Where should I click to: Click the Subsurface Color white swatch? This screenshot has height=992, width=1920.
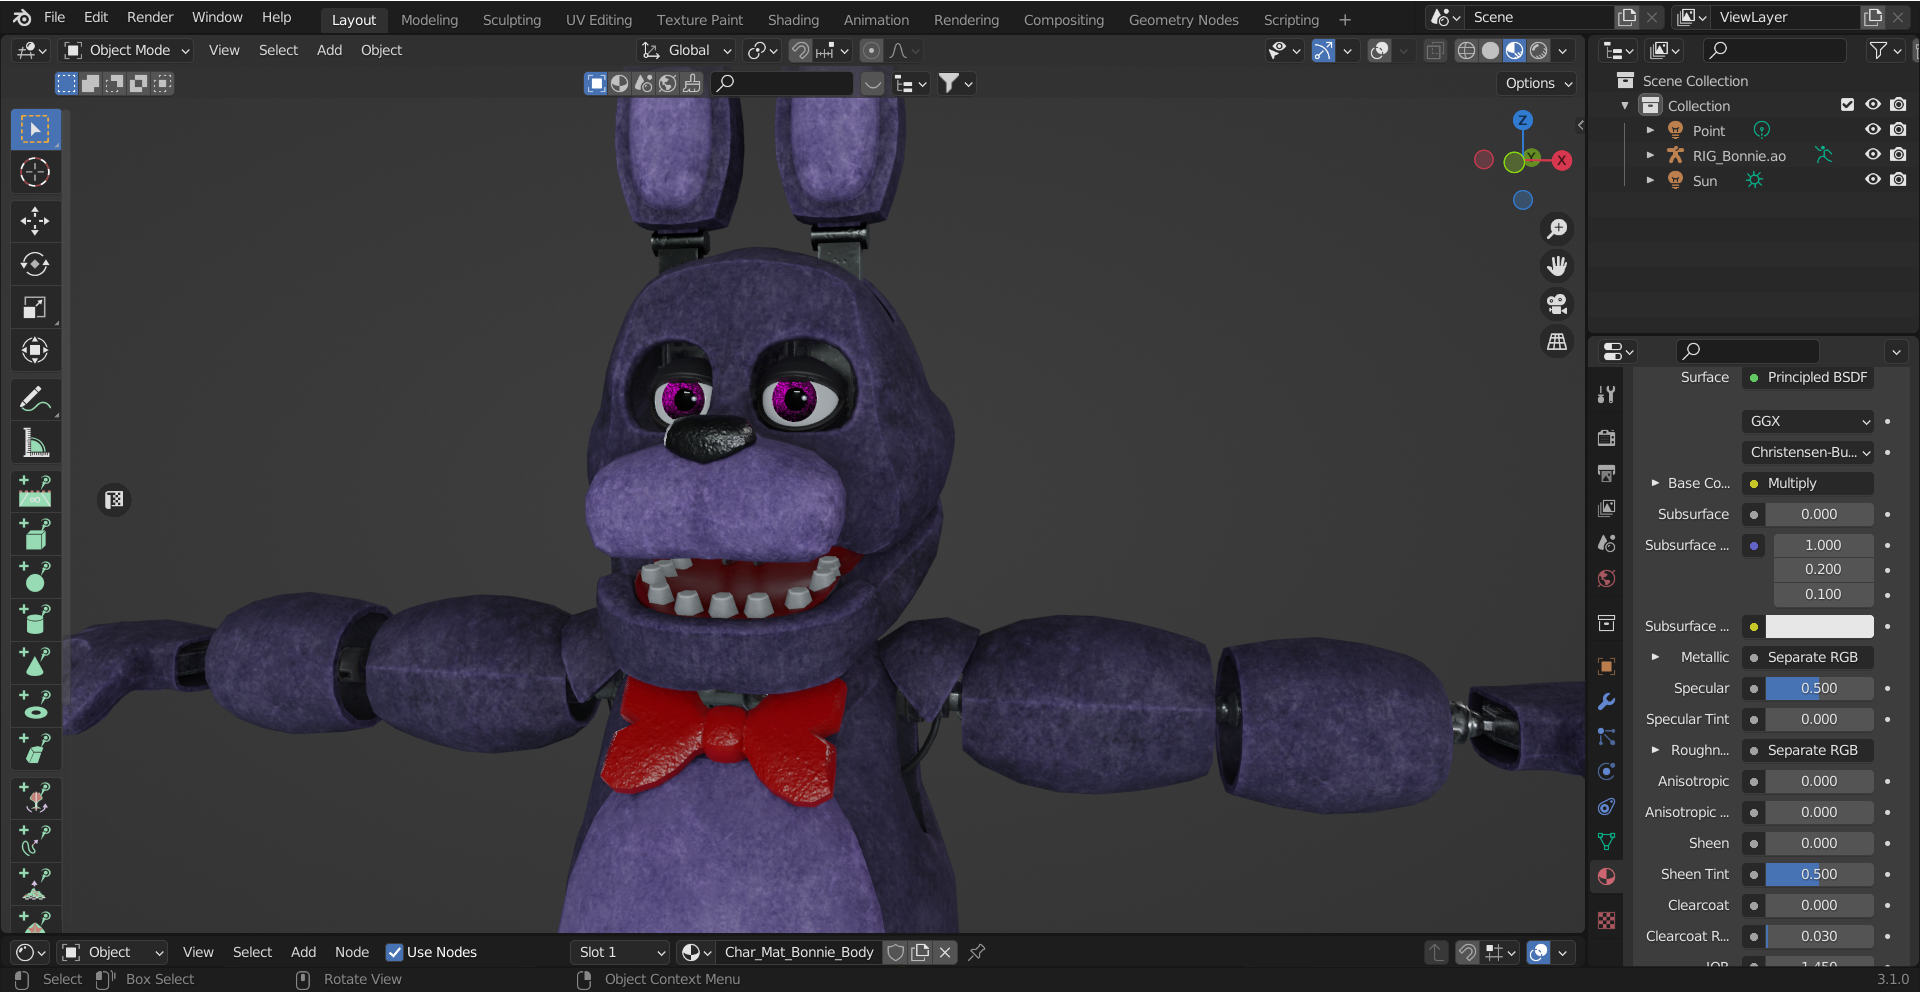click(x=1819, y=627)
